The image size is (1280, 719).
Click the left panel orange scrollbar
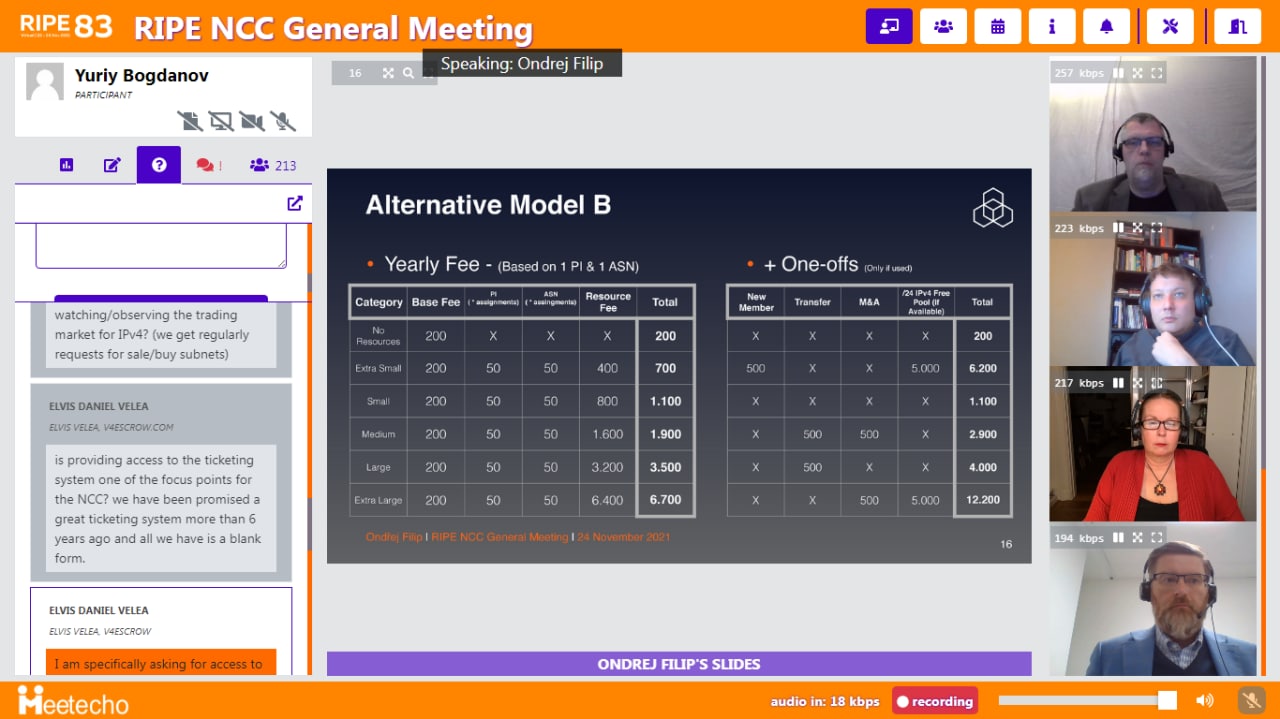[x=310, y=450]
